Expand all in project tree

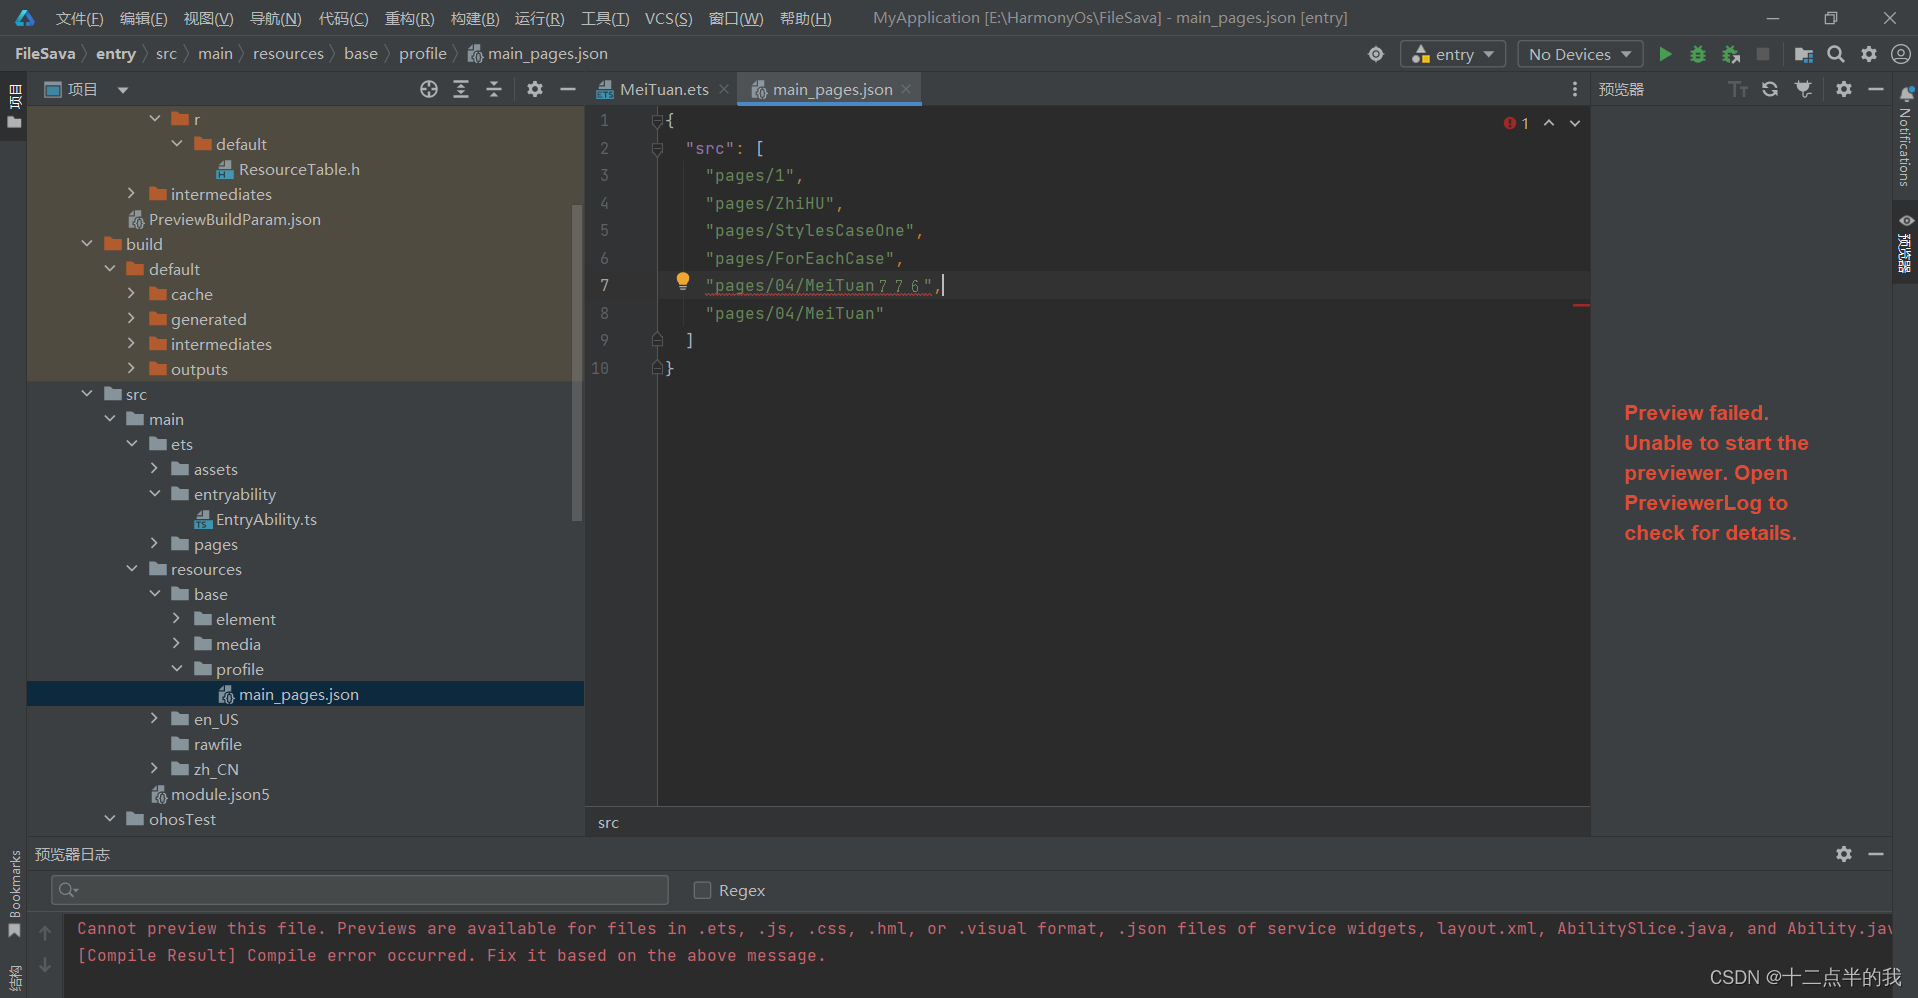coord(461,89)
